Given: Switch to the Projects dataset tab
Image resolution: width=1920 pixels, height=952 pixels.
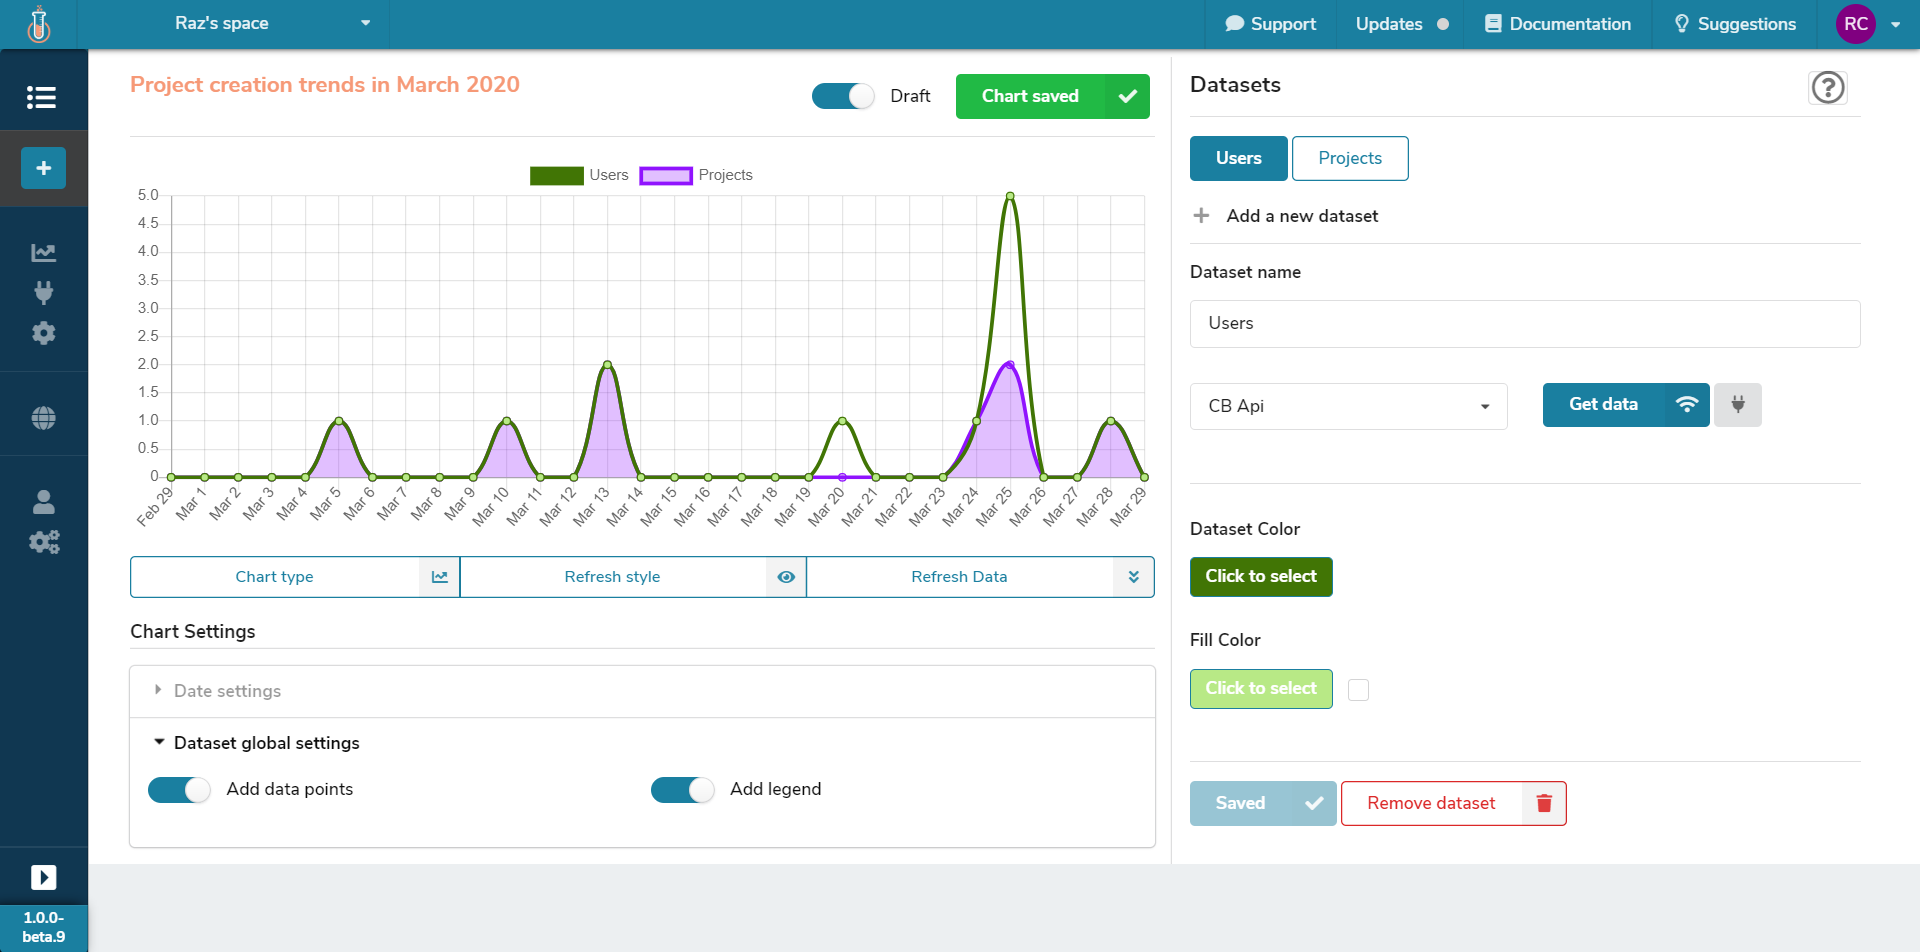Looking at the screenshot, I should pos(1349,158).
